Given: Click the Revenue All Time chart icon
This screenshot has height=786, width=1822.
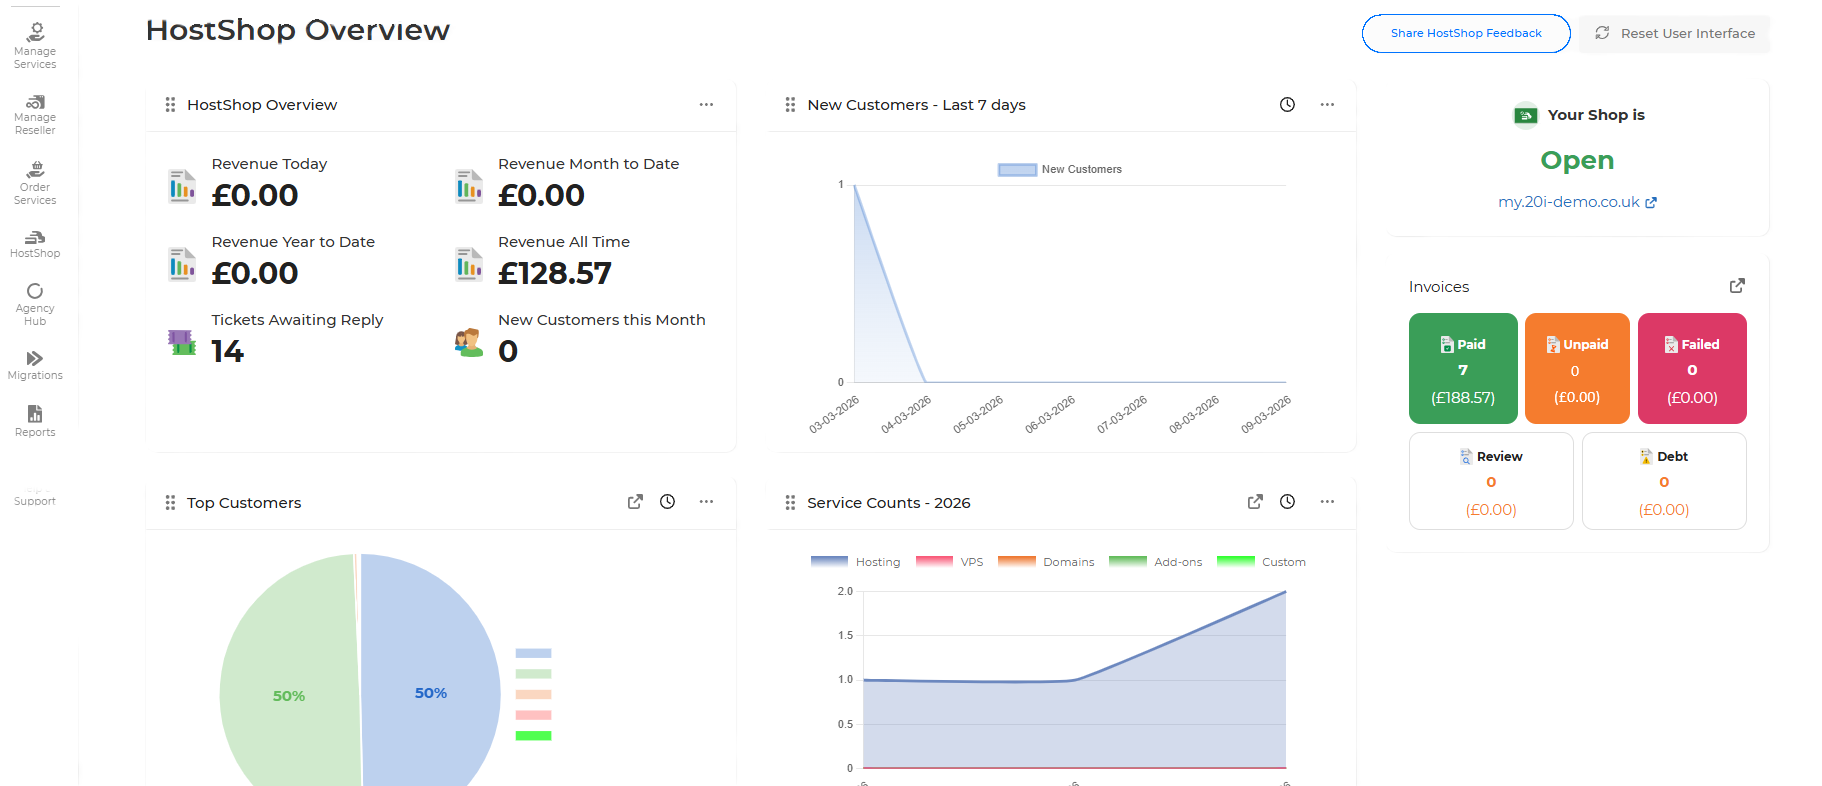Looking at the screenshot, I should tap(469, 264).
